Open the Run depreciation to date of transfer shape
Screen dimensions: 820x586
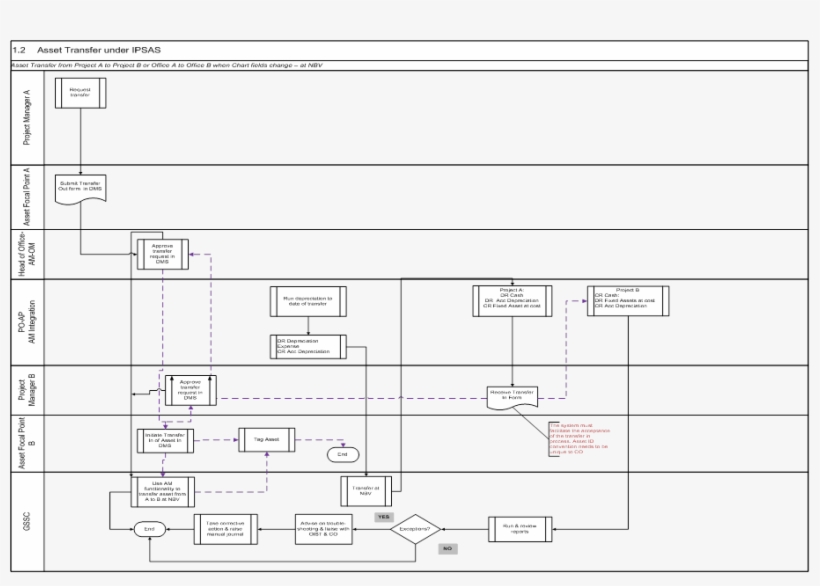[308, 301]
